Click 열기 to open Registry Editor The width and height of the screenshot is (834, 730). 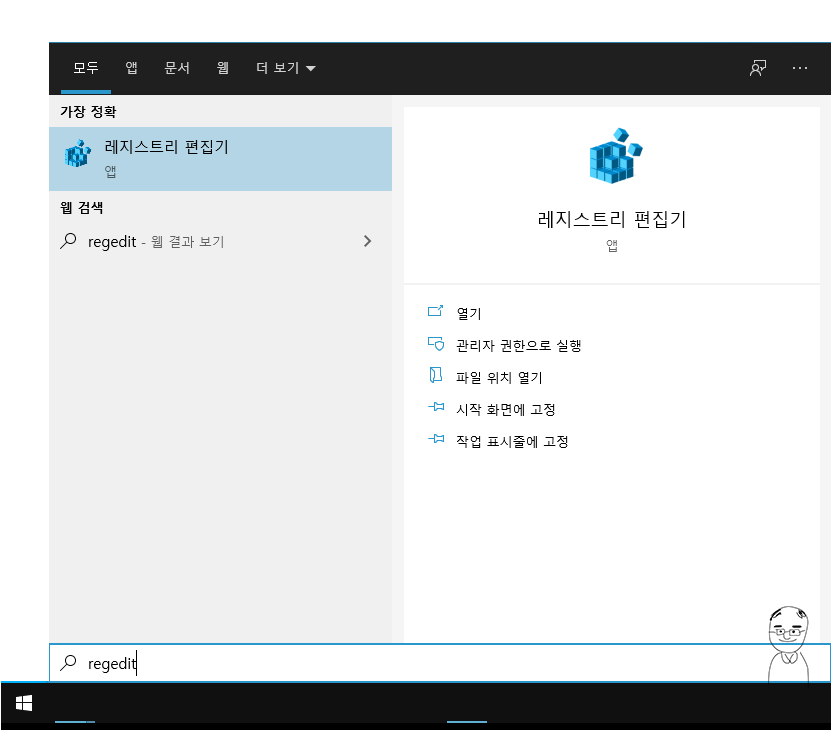pyautogui.click(x=469, y=313)
